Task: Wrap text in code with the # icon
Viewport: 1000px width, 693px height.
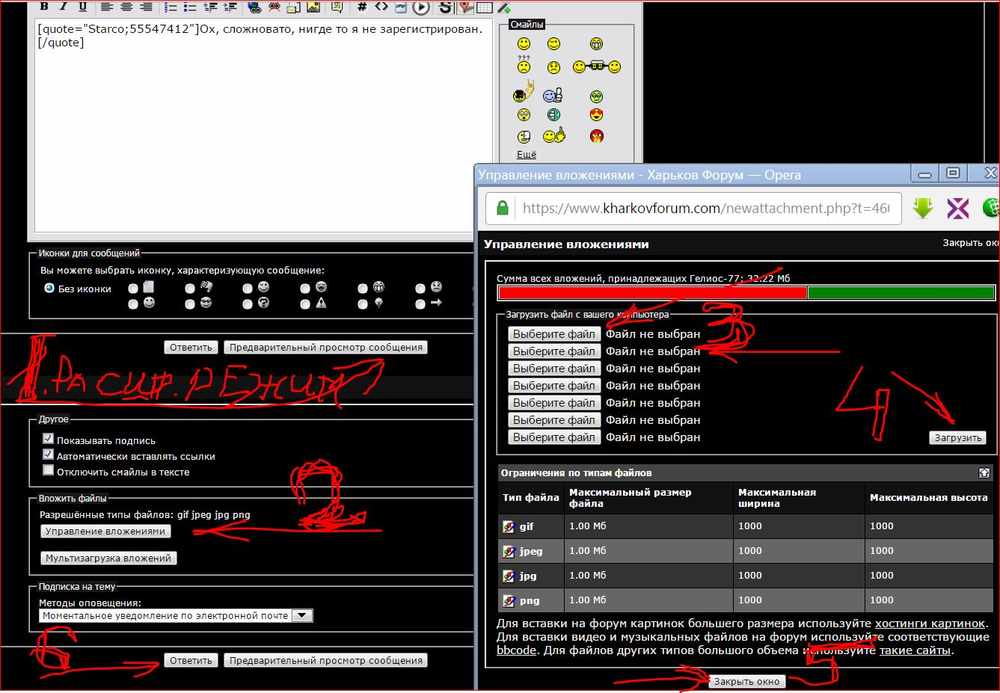Action: 362,6
